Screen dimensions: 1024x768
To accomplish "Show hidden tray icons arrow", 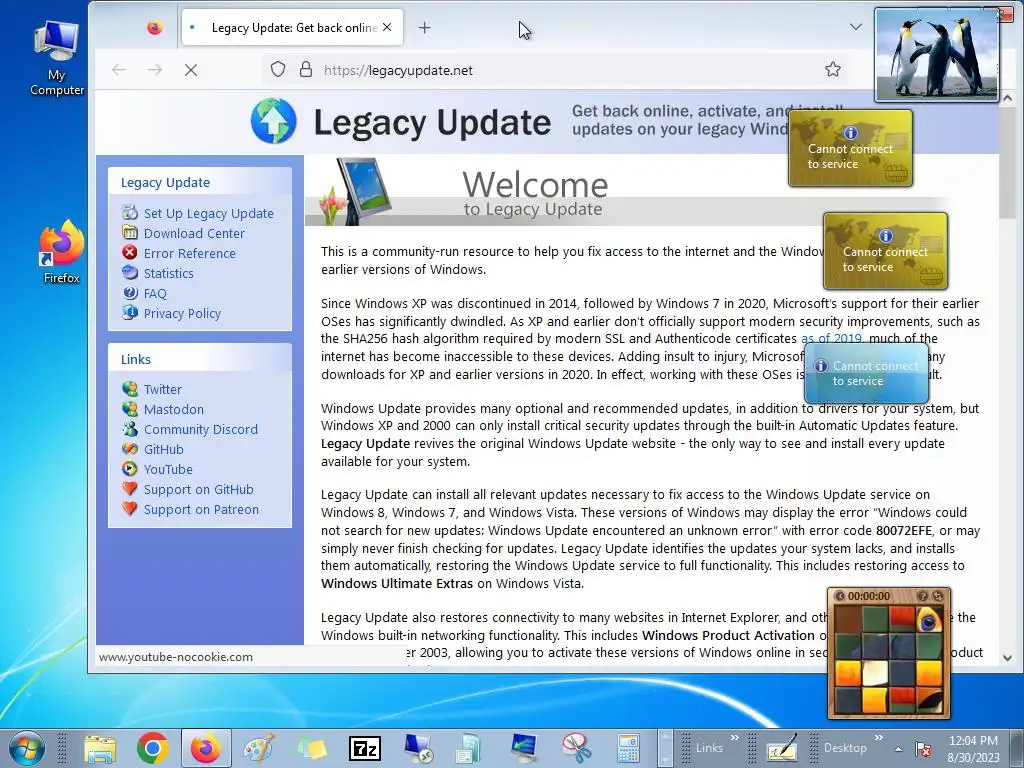I will coord(899,749).
